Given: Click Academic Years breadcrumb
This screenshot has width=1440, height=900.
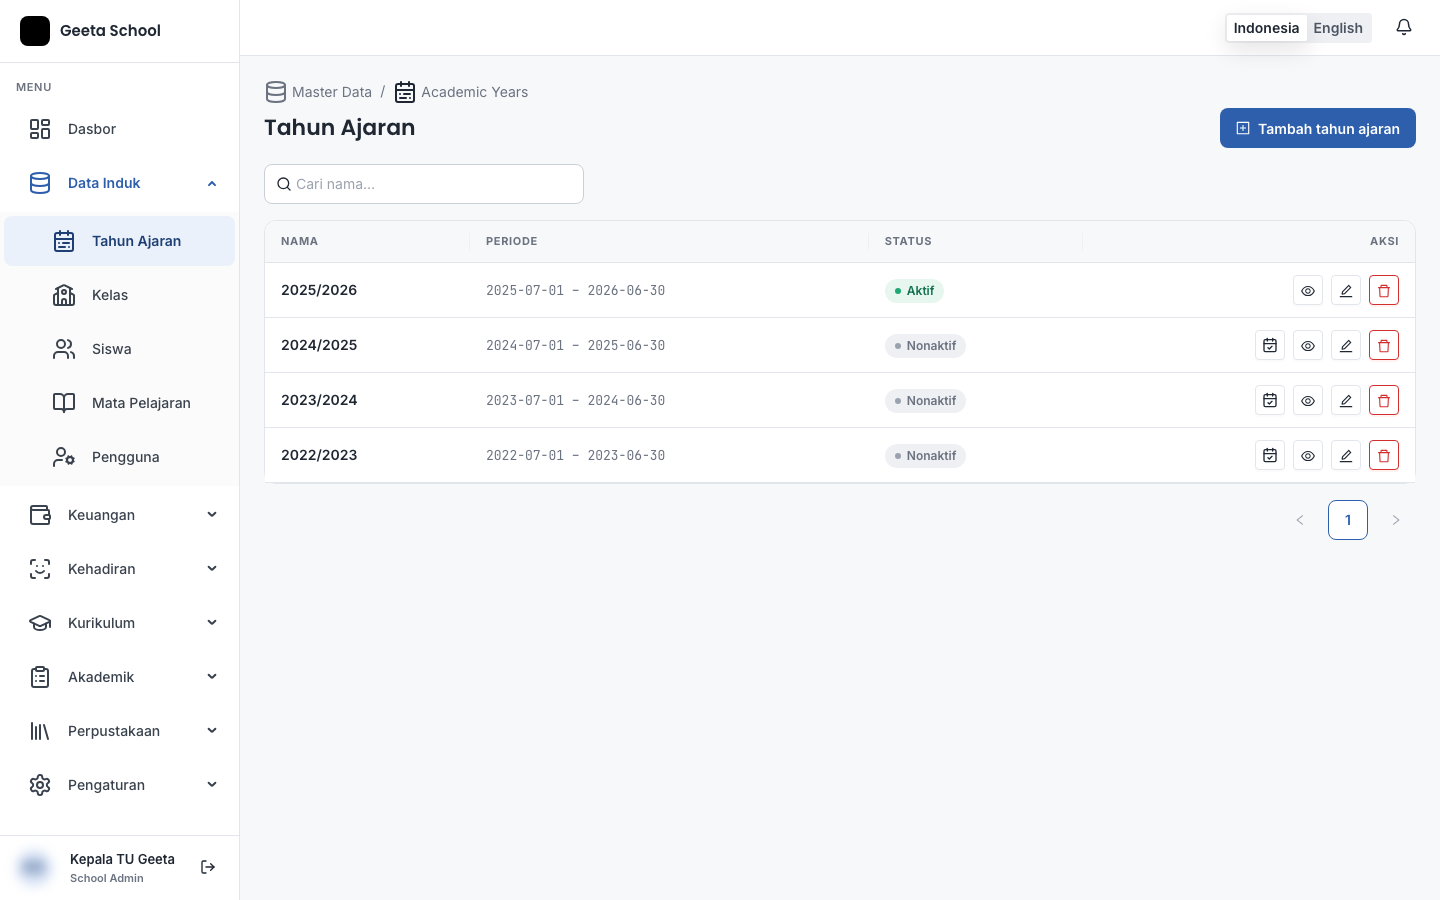Looking at the screenshot, I should pos(461,92).
